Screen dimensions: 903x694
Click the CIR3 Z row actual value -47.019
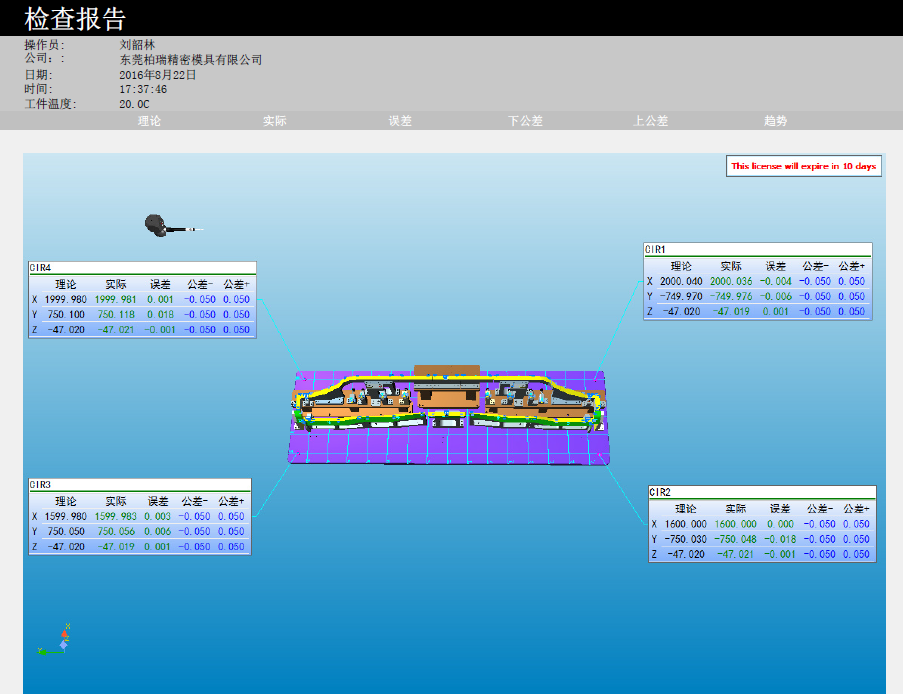[x=116, y=547]
